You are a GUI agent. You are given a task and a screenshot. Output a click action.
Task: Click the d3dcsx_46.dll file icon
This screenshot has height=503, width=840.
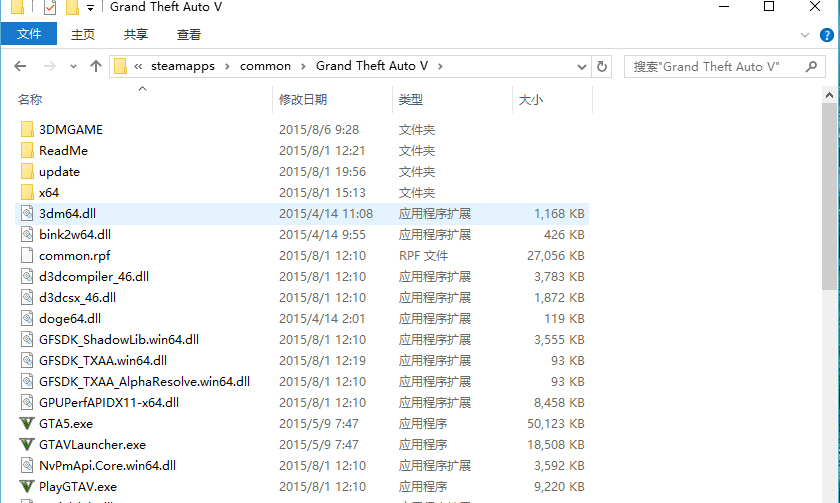click(x=27, y=297)
